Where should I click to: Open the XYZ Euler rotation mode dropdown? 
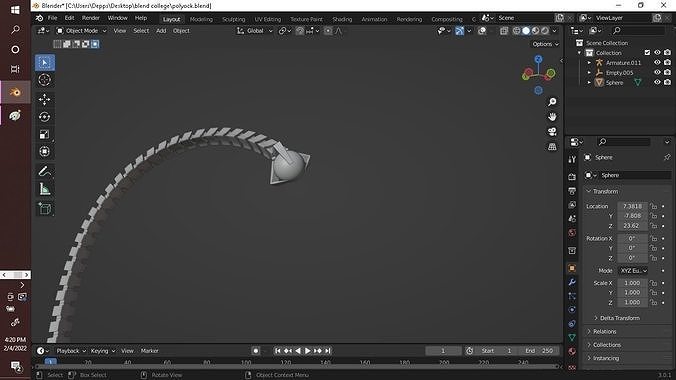tap(633, 270)
